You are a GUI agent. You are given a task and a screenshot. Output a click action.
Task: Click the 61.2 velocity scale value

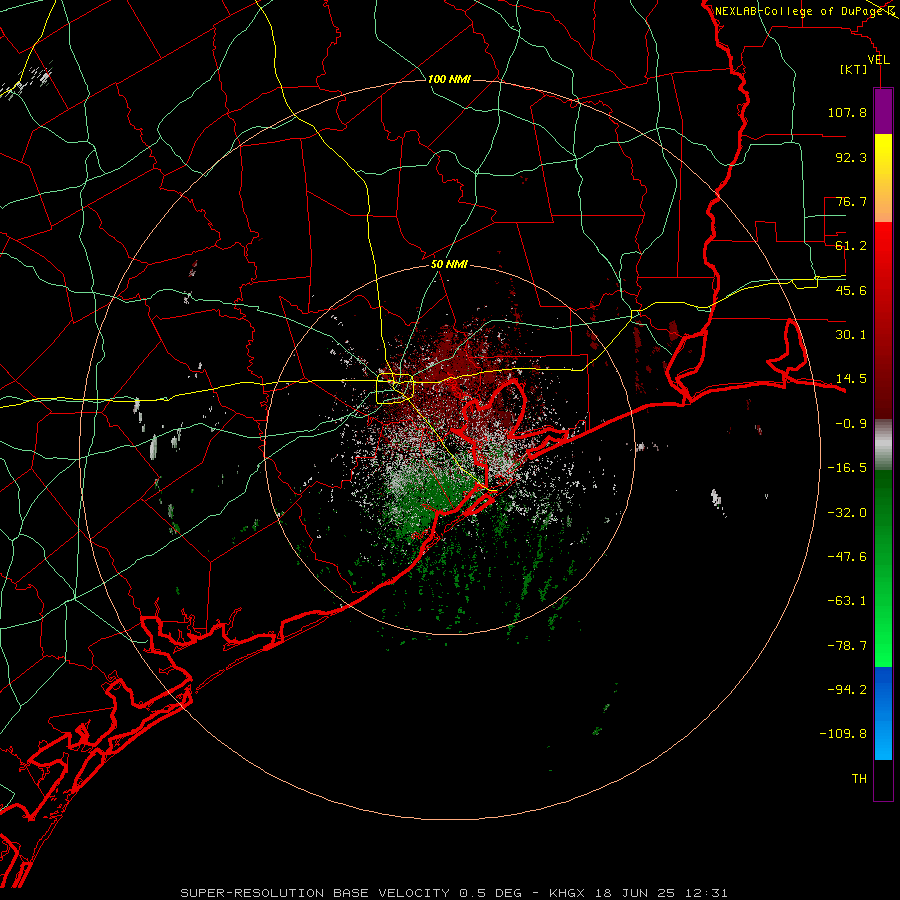pos(851,246)
